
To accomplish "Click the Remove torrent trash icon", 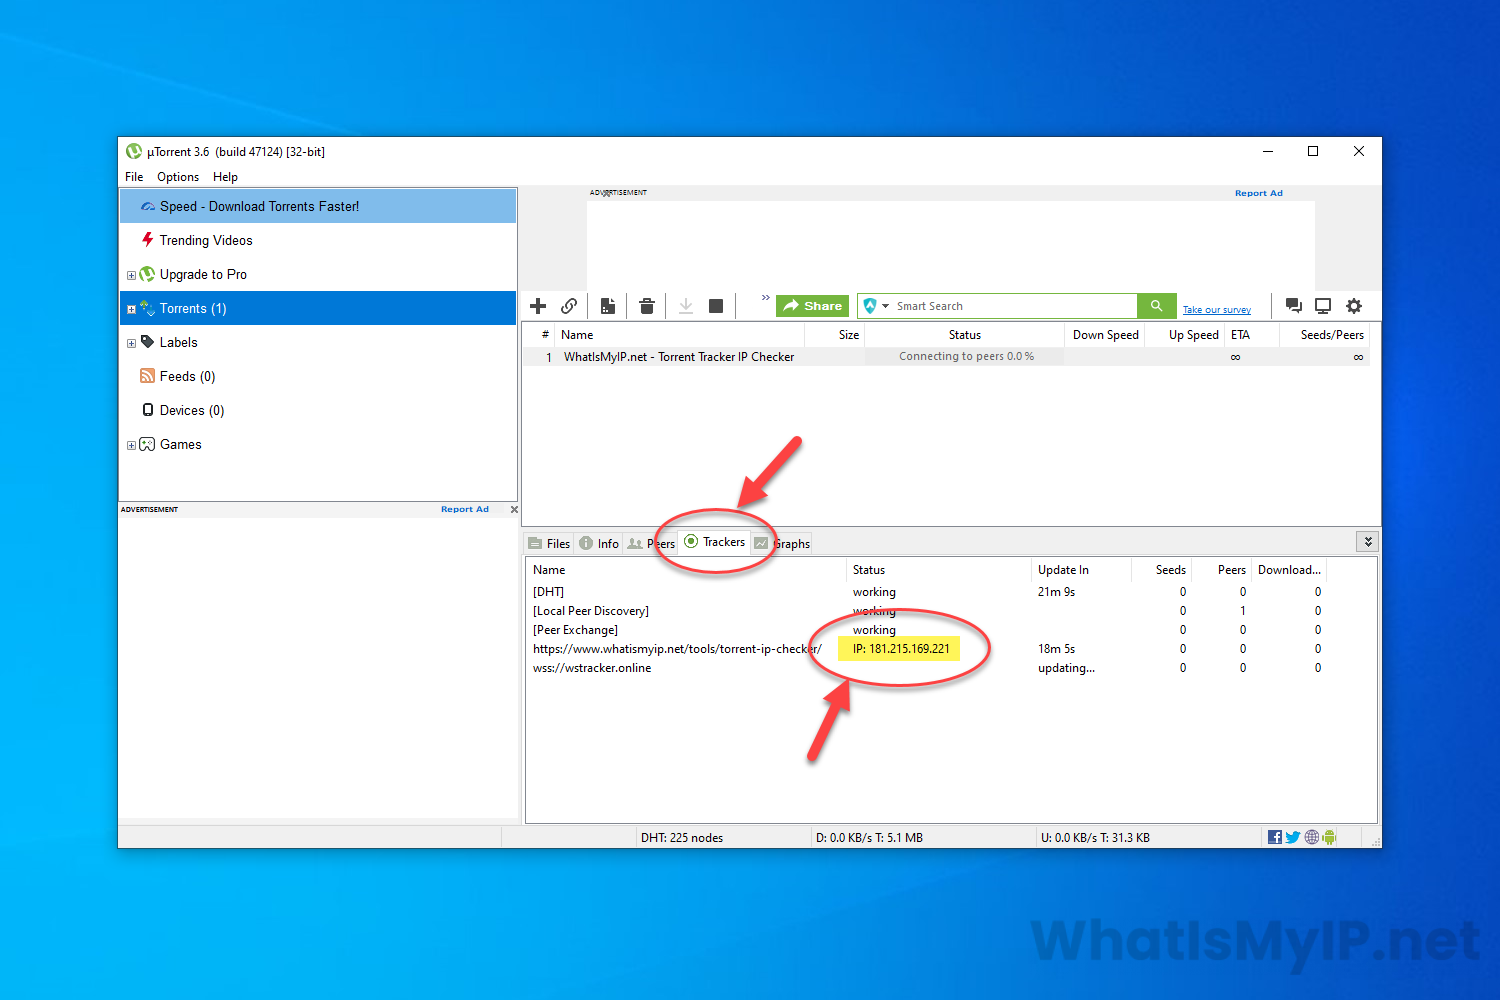I will (x=647, y=306).
